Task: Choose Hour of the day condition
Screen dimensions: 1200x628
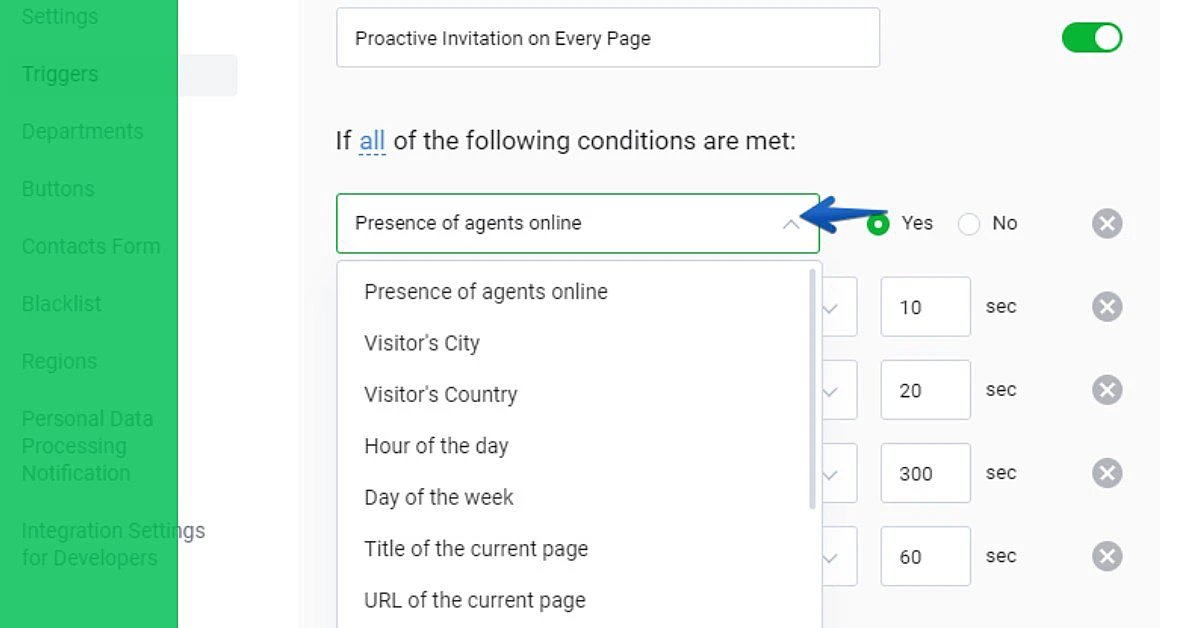Action: tap(436, 446)
